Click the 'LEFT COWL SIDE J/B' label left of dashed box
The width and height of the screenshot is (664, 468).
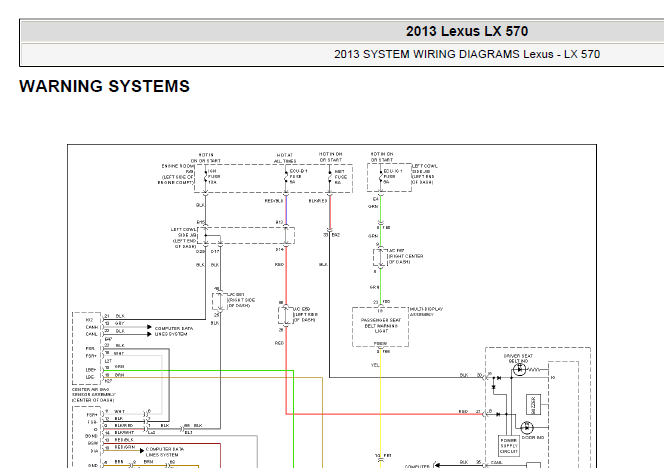point(183,238)
